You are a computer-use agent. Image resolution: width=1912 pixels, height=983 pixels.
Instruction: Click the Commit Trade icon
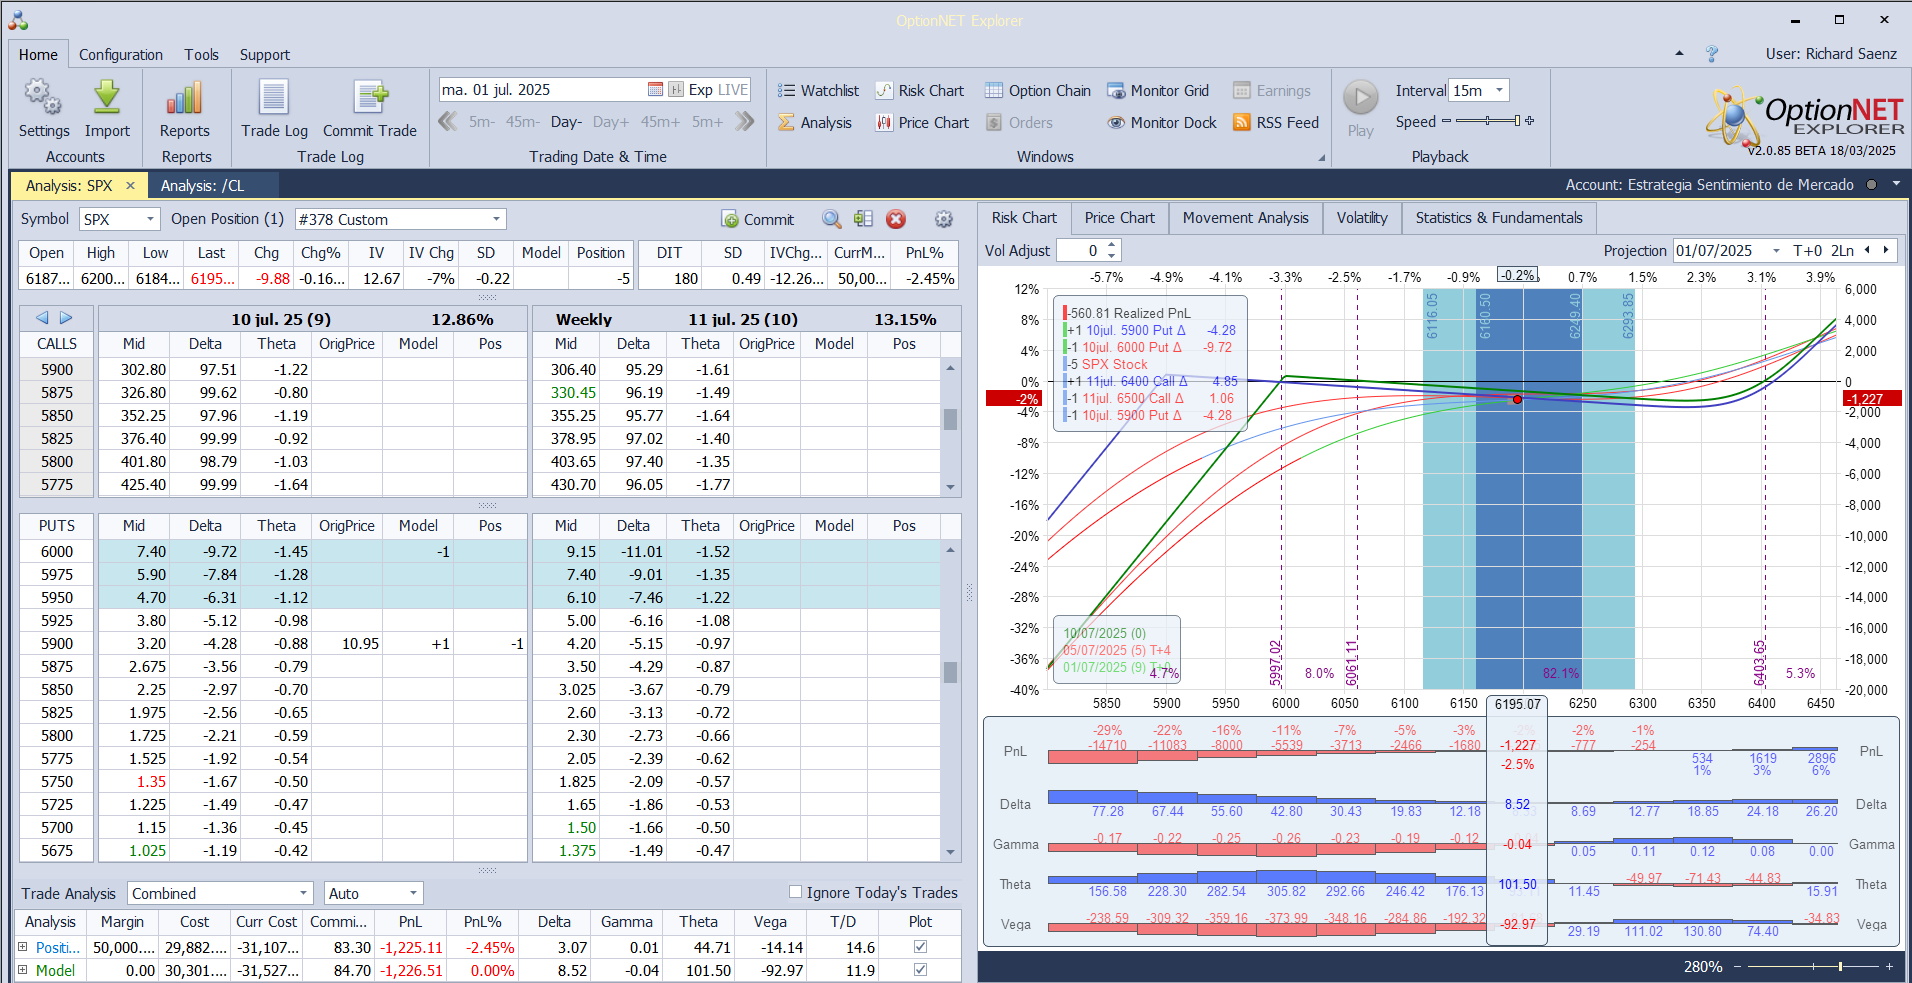pyautogui.click(x=370, y=98)
